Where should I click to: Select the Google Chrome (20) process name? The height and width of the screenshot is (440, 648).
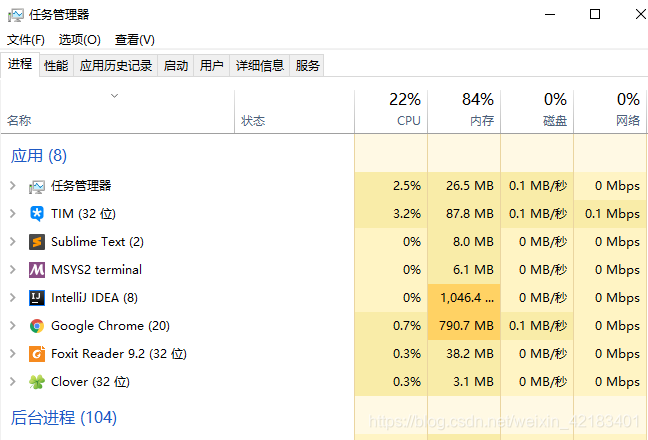click(x=110, y=326)
